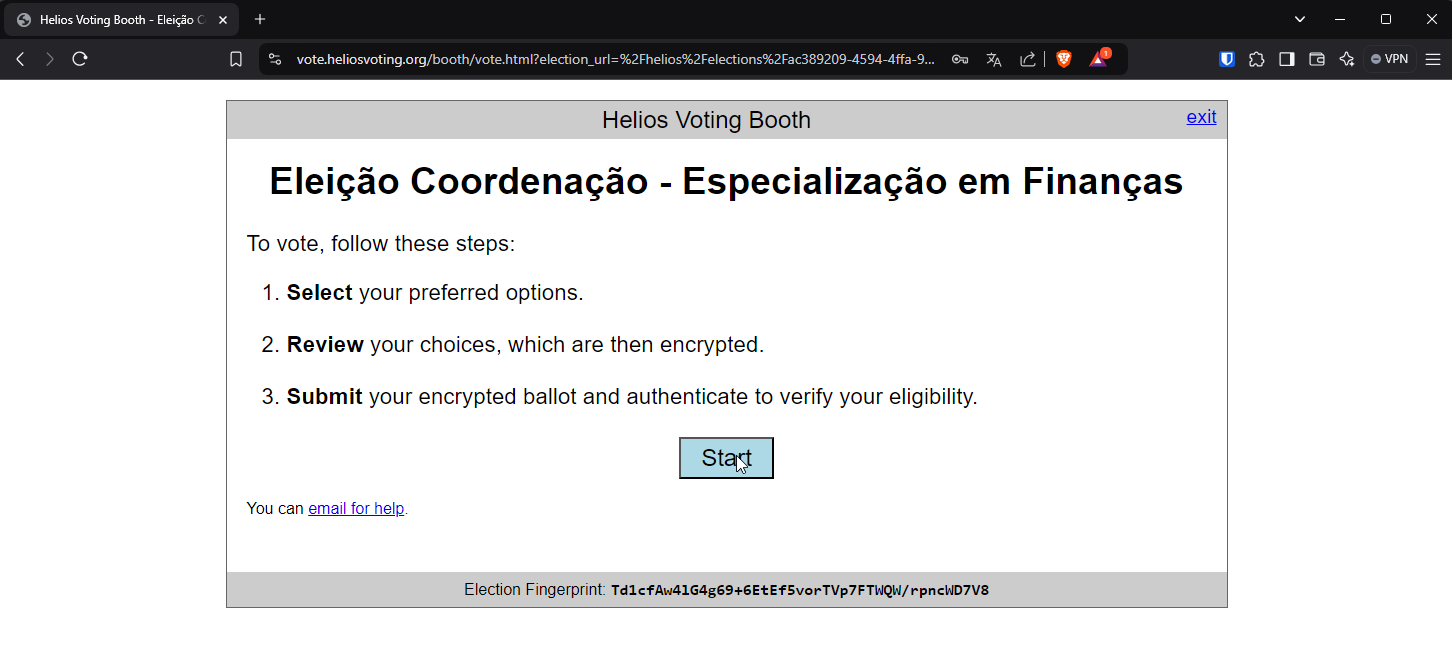Click the Bitwarden extension icon
Screen dimensions: 1452x647
tap(1227, 59)
